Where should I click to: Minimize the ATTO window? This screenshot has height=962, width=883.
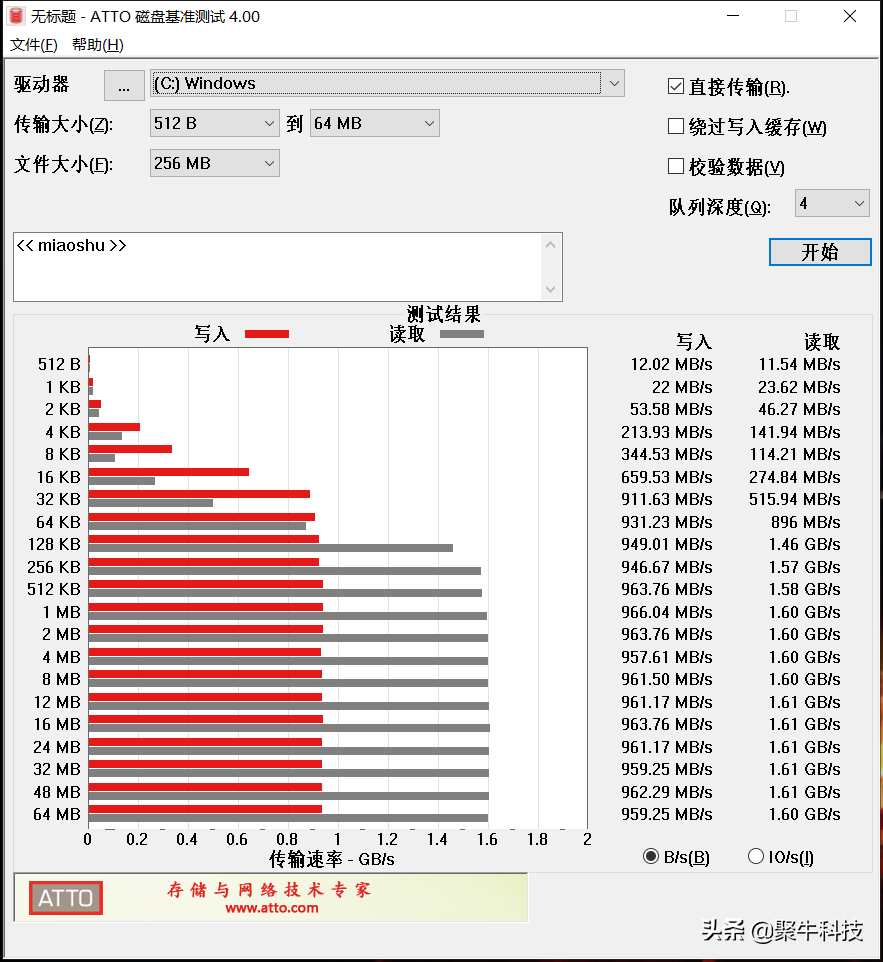tap(733, 16)
